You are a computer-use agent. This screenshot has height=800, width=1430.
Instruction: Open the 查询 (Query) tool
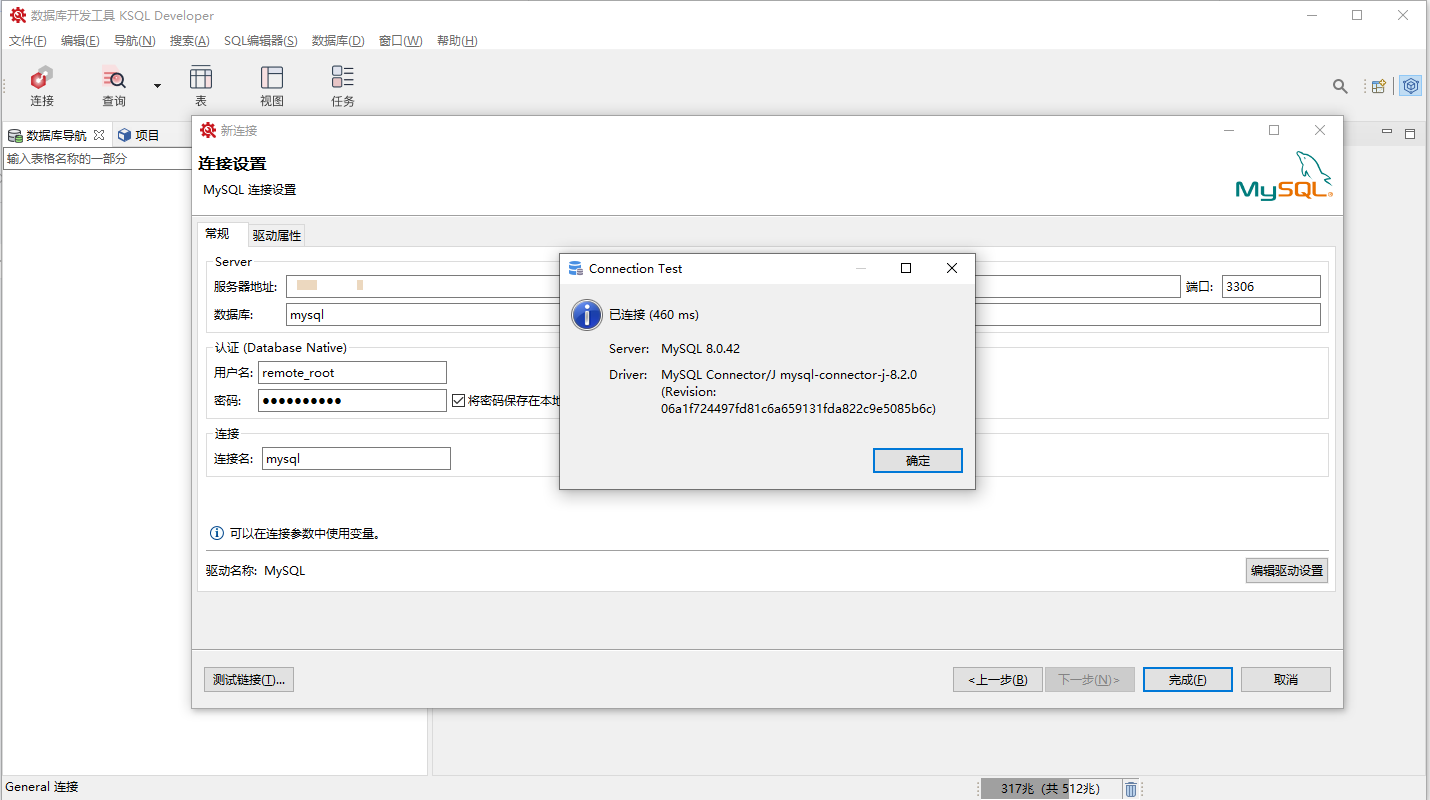tap(114, 86)
